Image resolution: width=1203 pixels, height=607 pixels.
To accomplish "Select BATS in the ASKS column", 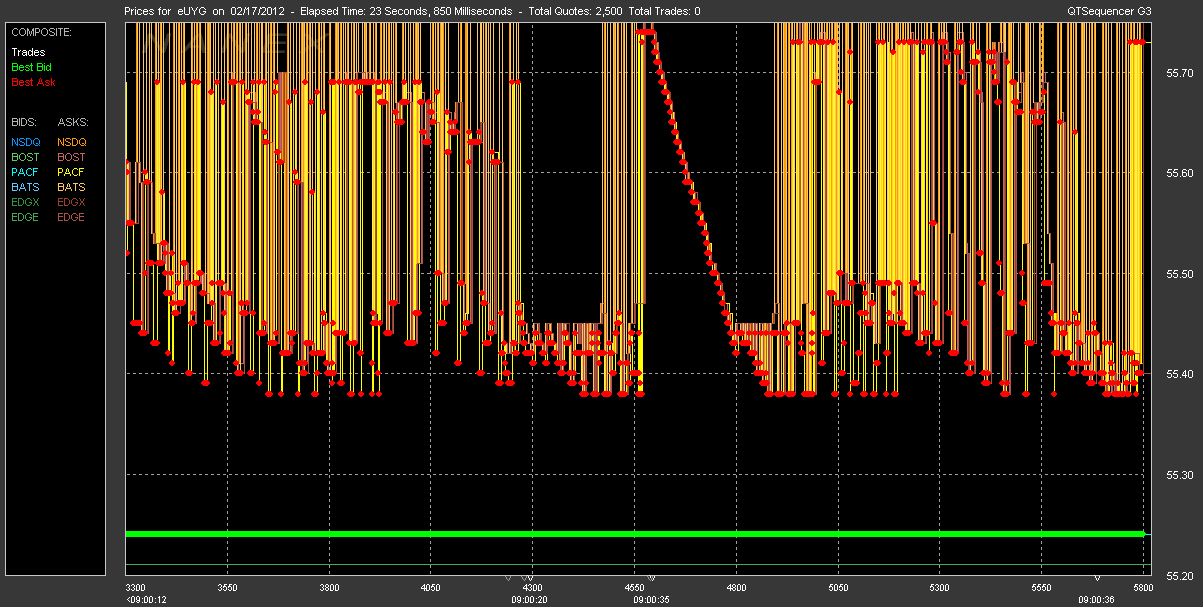I will 71,187.
